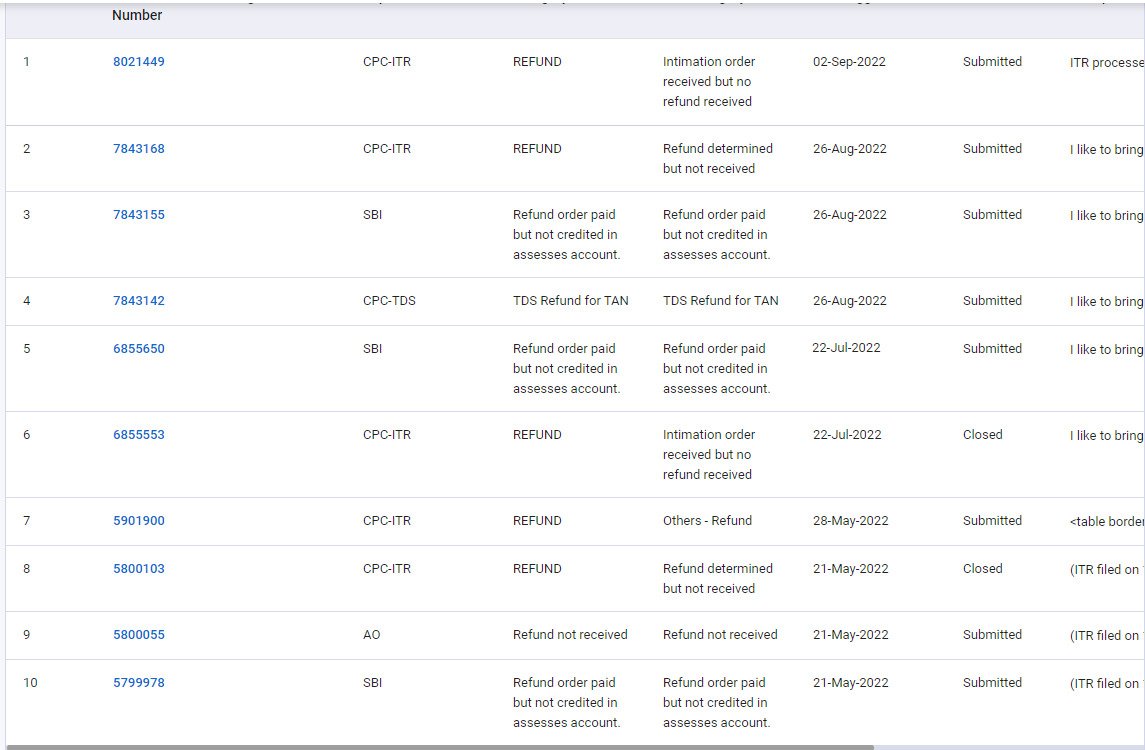Select the 26-Aug-2022 date in row 3

click(849, 214)
